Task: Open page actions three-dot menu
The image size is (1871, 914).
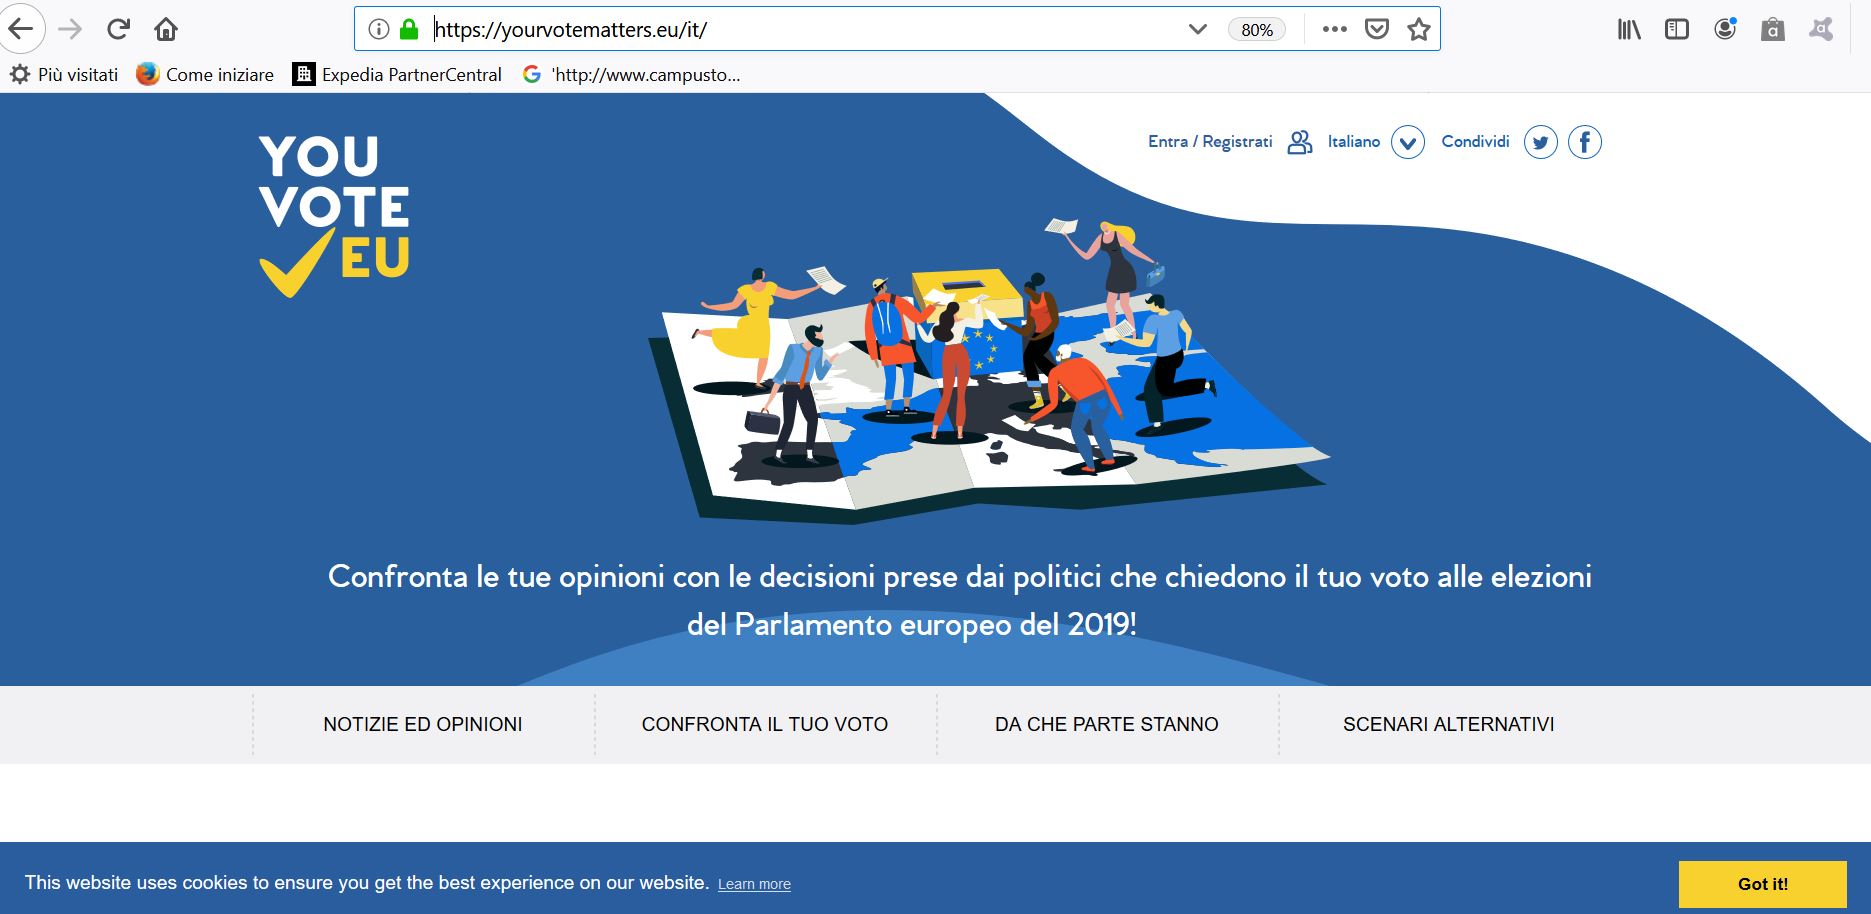Action: (1334, 29)
